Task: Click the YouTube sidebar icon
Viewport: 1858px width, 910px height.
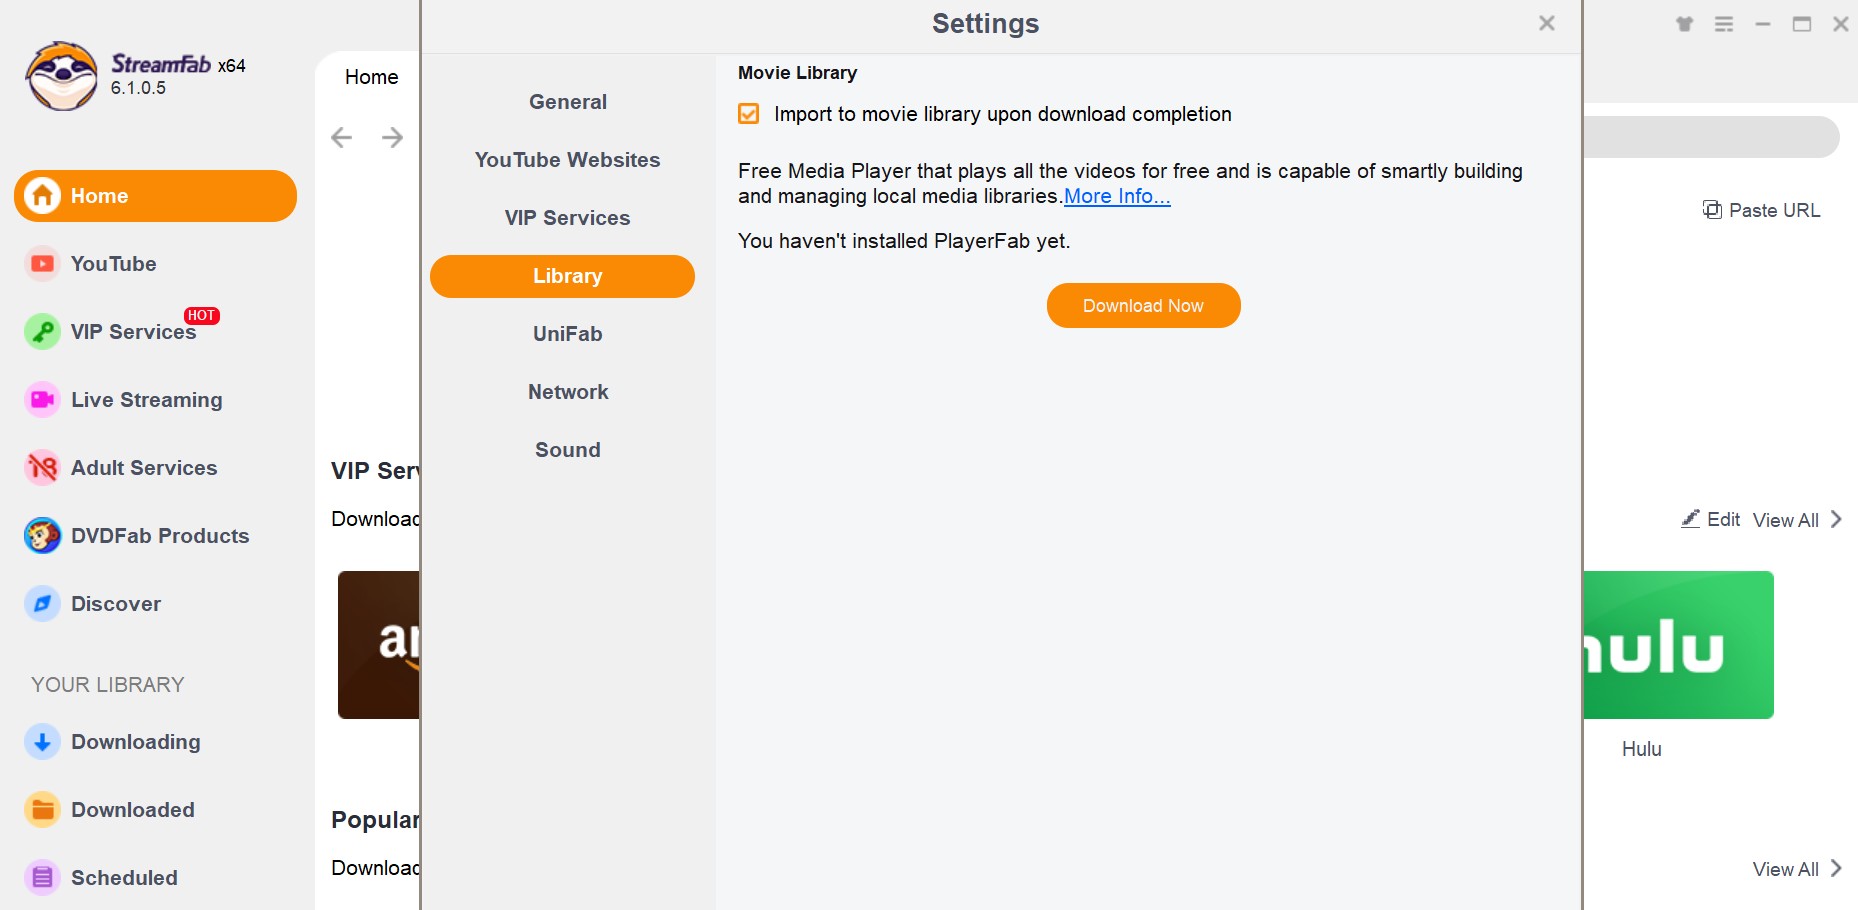Action: 42,264
